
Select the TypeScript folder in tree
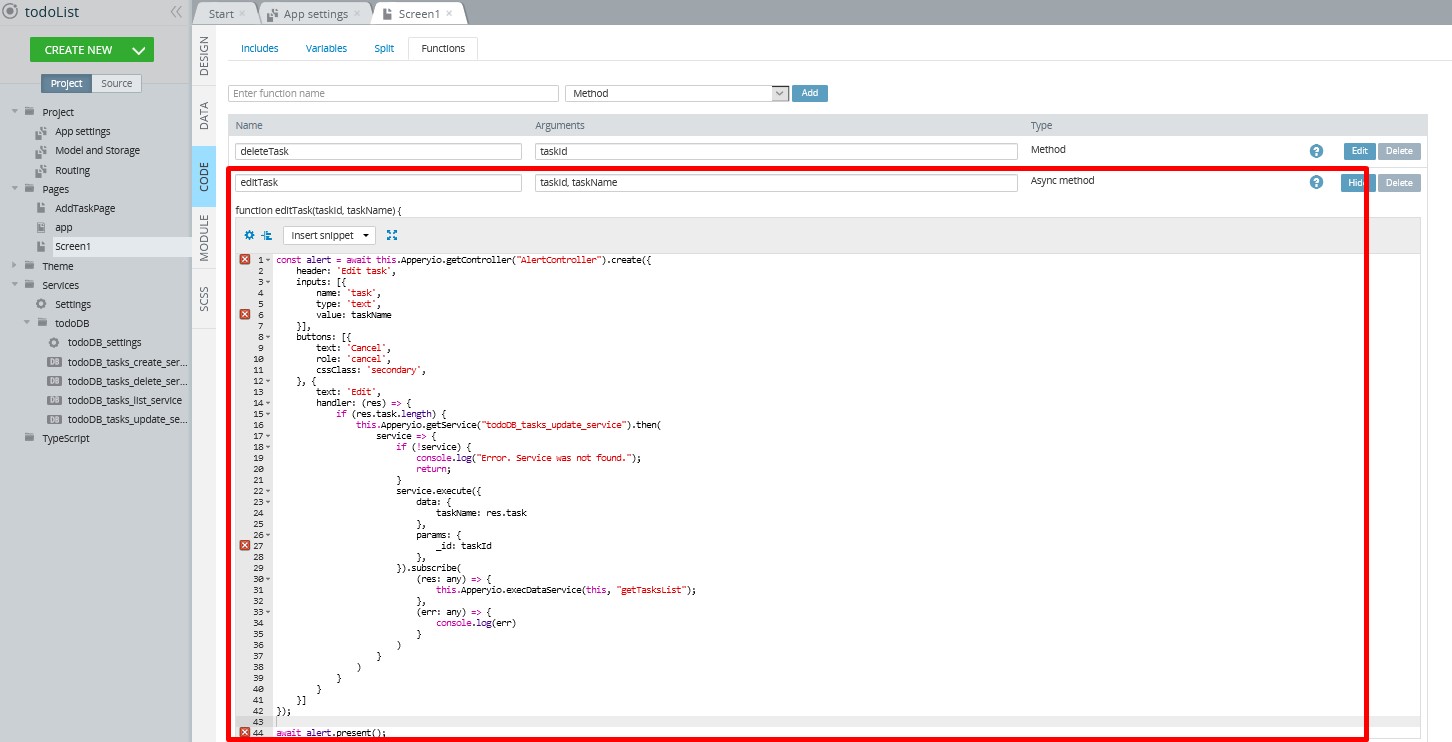[66, 438]
